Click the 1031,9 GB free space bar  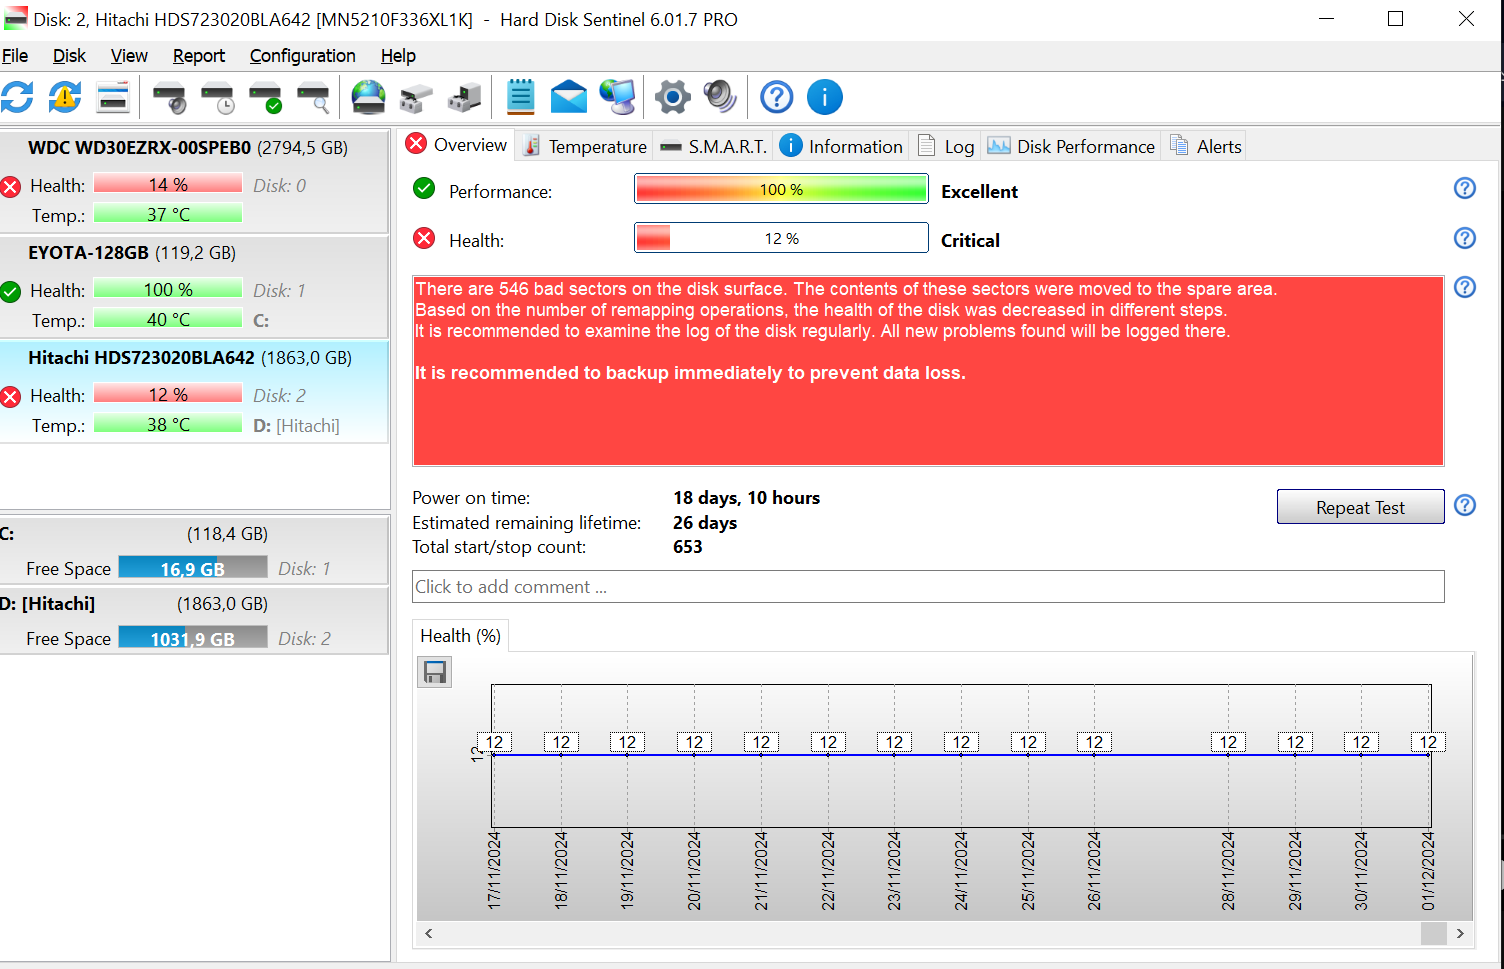(193, 638)
